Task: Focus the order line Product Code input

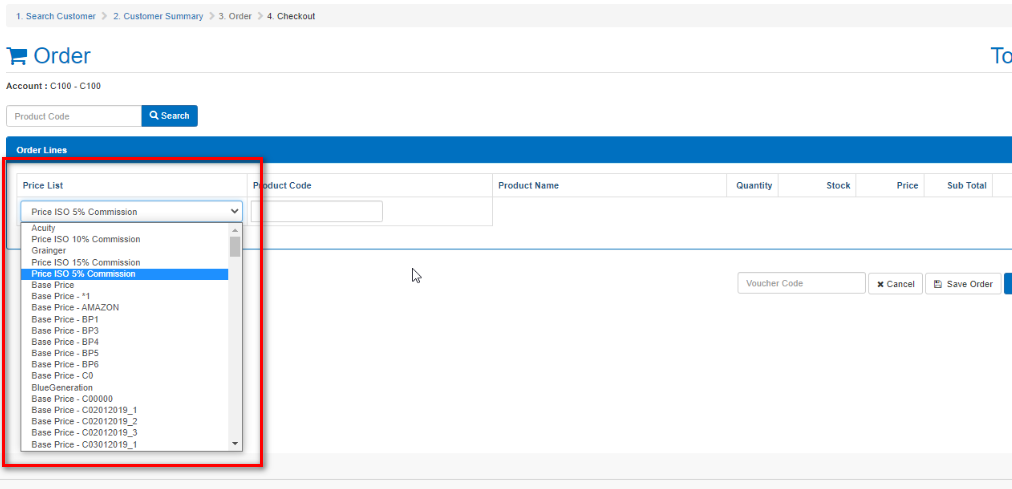Action: (x=317, y=212)
